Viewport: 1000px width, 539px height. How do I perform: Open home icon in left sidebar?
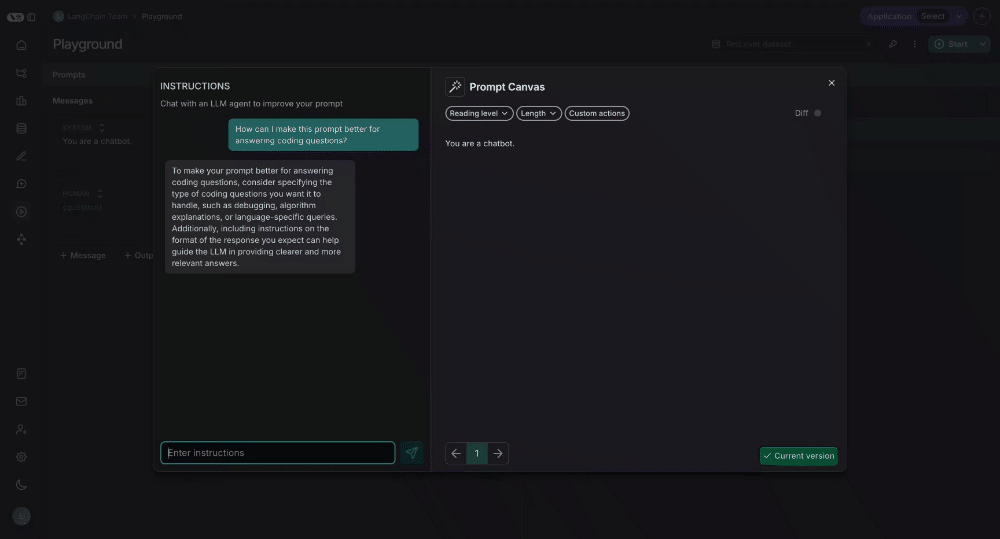(x=22, y=45)
